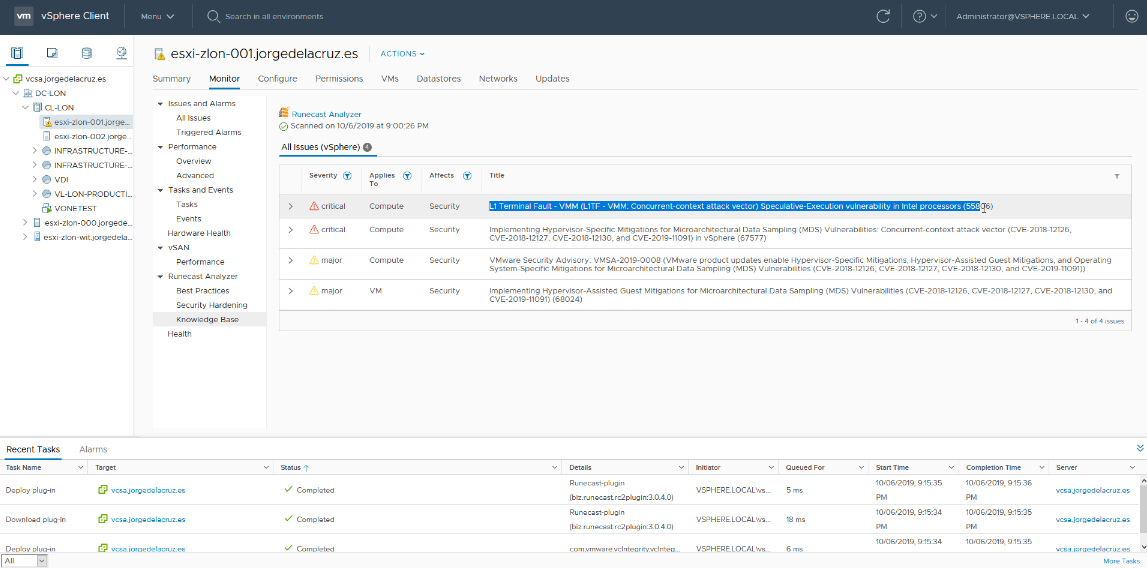The width and height of the screenshot is (1147, 568).
Task: Expand the Hypervisor-Assisted Guest Mitigations (68024) row
Action: [x=290, y=291]
